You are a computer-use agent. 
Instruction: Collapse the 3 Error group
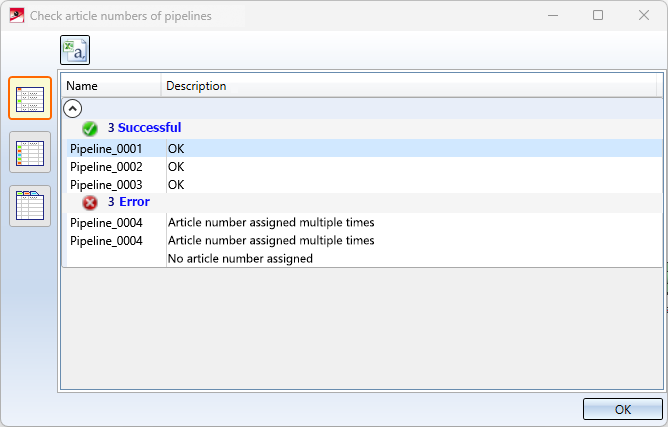134,203
